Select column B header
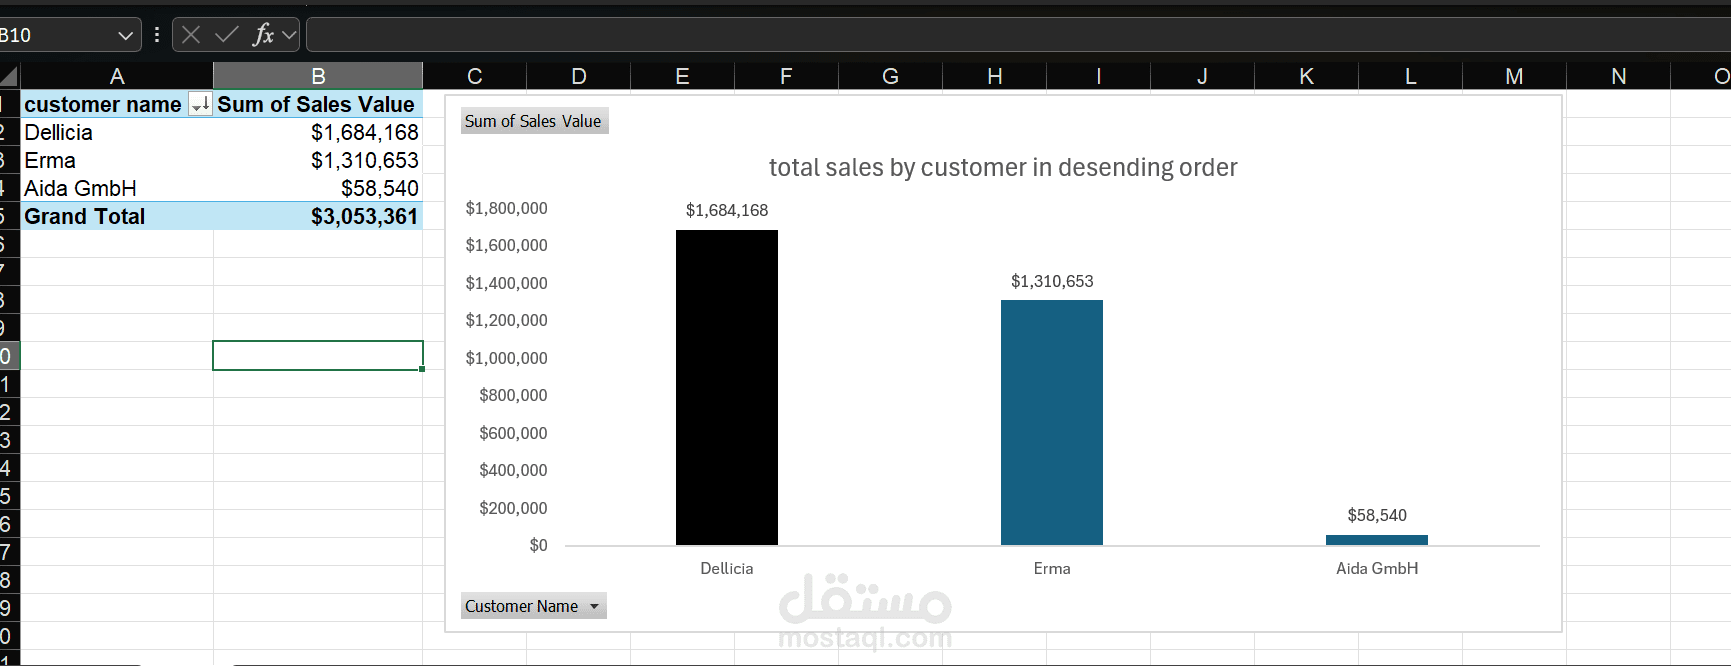Image resolution: width=1731 pixels, height=666 pixels. (x=318, y=76)
